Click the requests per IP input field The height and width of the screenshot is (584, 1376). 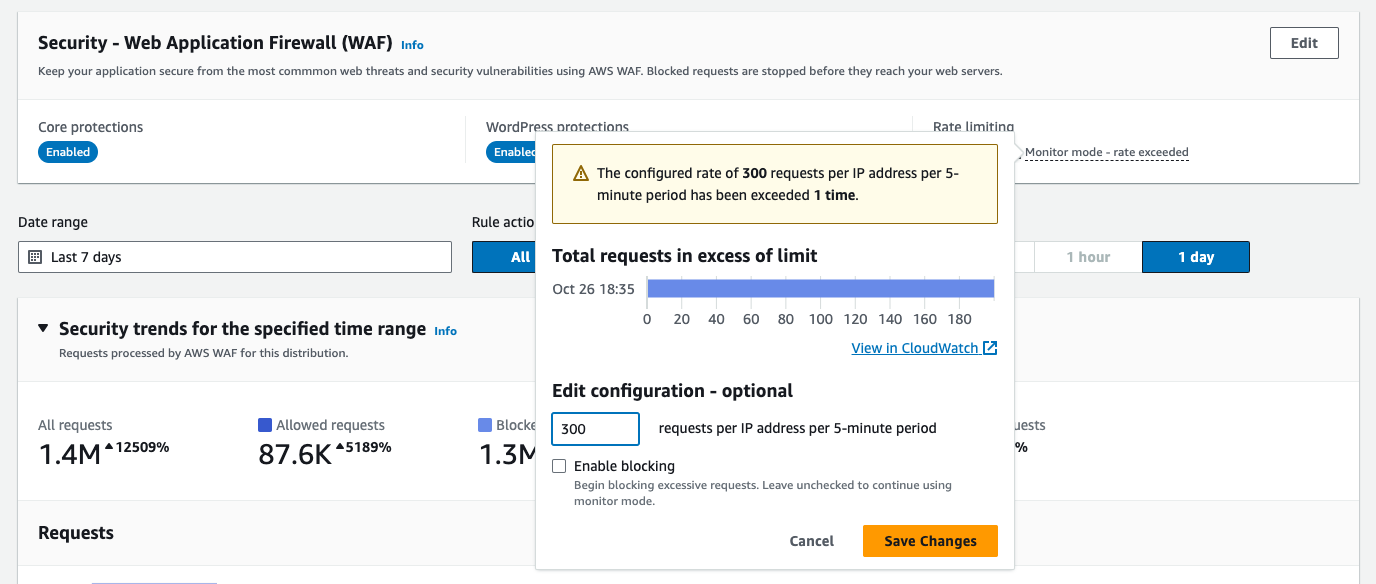(595, 428)
